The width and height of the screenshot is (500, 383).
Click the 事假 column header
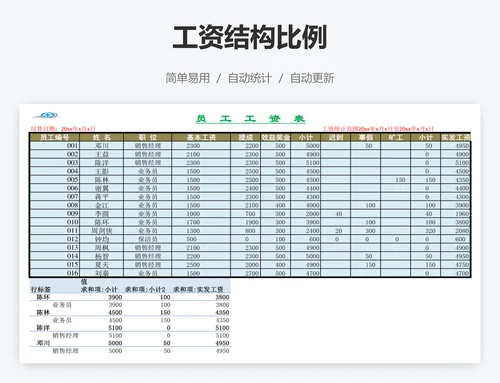365,137
